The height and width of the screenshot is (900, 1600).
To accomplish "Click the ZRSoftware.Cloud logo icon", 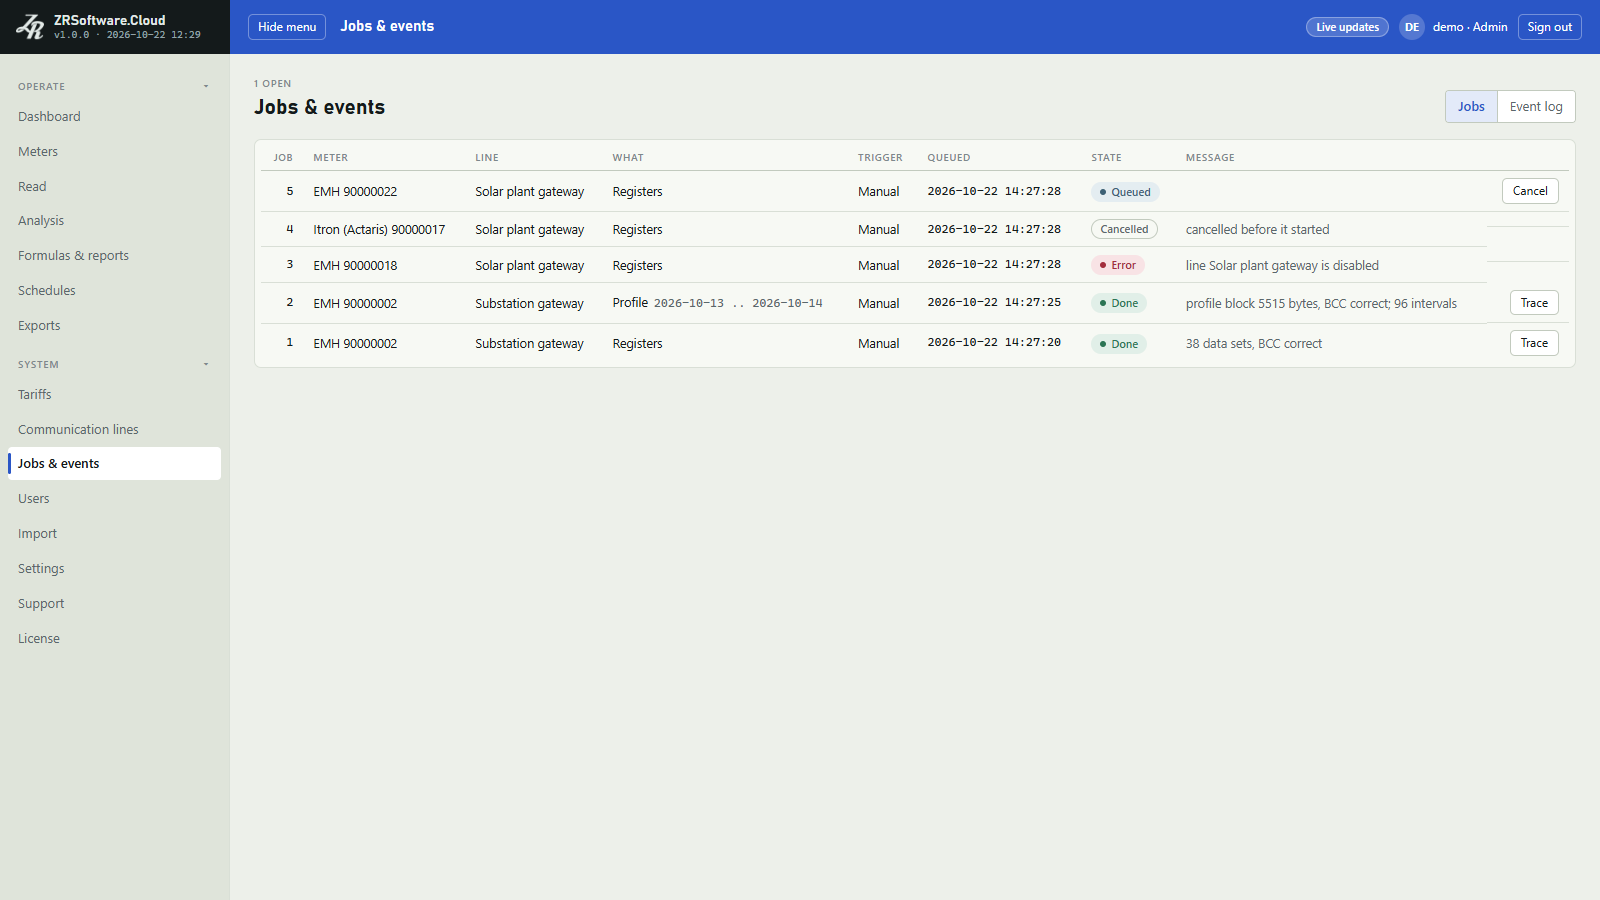I will tap(29, 27).
